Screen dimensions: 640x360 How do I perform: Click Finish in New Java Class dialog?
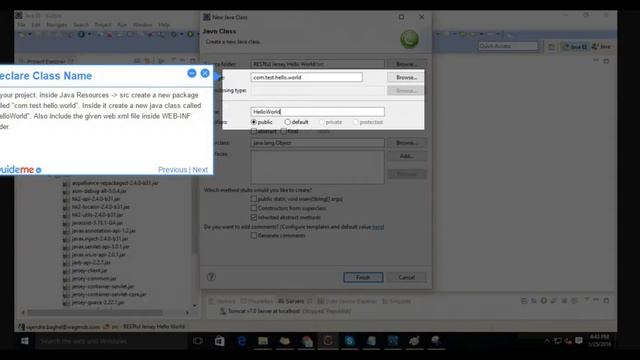tap(363, 278)
